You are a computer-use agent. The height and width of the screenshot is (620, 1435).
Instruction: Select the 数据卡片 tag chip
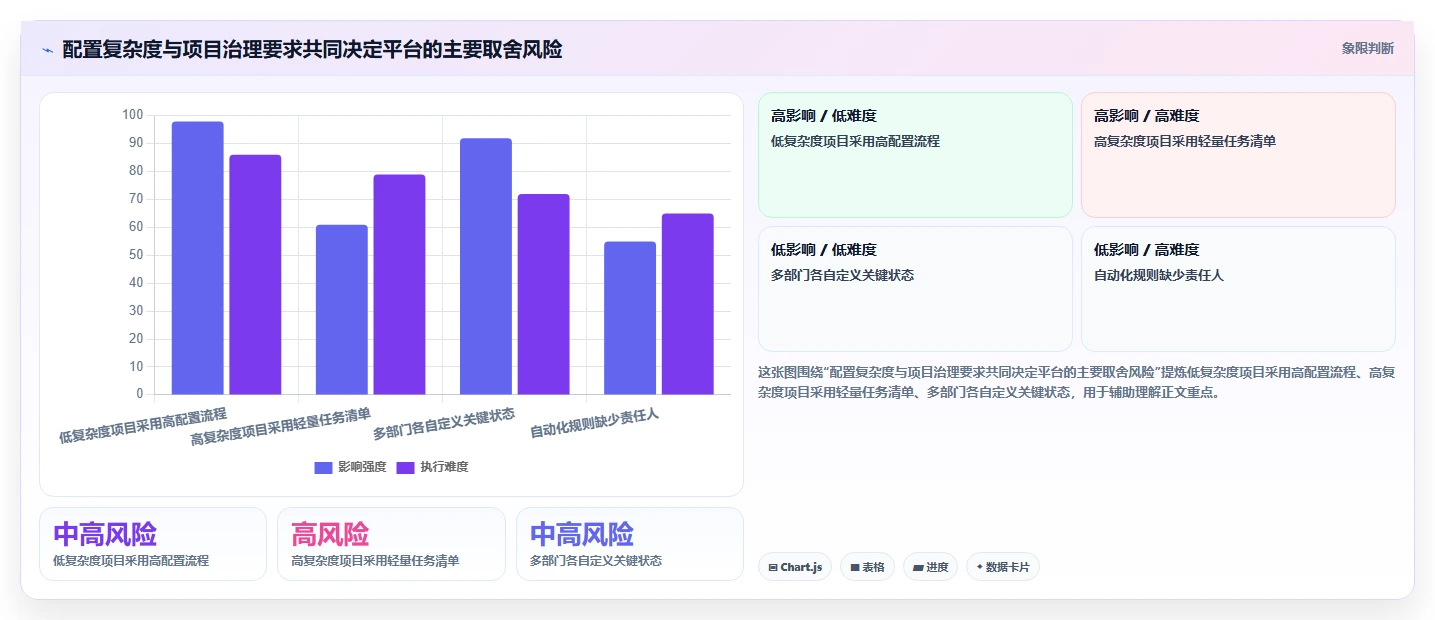click(x=1003, y=567)
